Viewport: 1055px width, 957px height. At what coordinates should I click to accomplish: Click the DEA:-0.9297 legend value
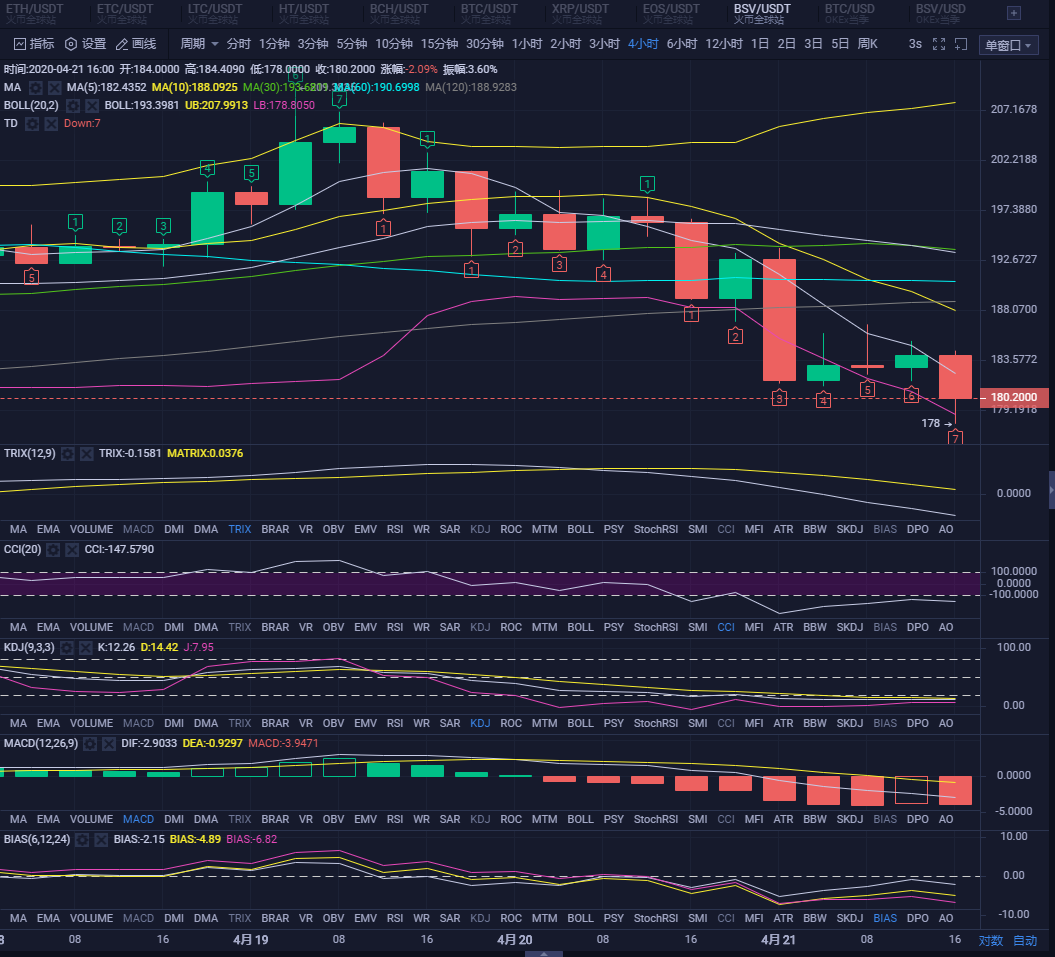213,744
